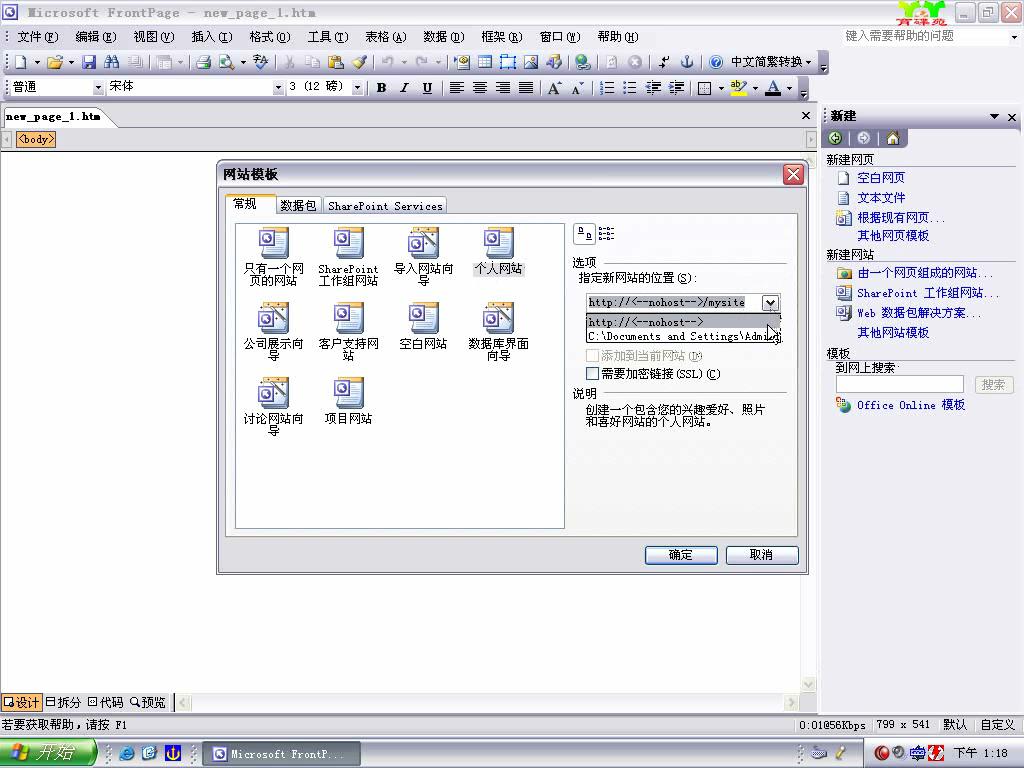Screen dimensions: 1024x768
Task: Click the Internet Explorer quick launch icon
Action: pos(127,753)
